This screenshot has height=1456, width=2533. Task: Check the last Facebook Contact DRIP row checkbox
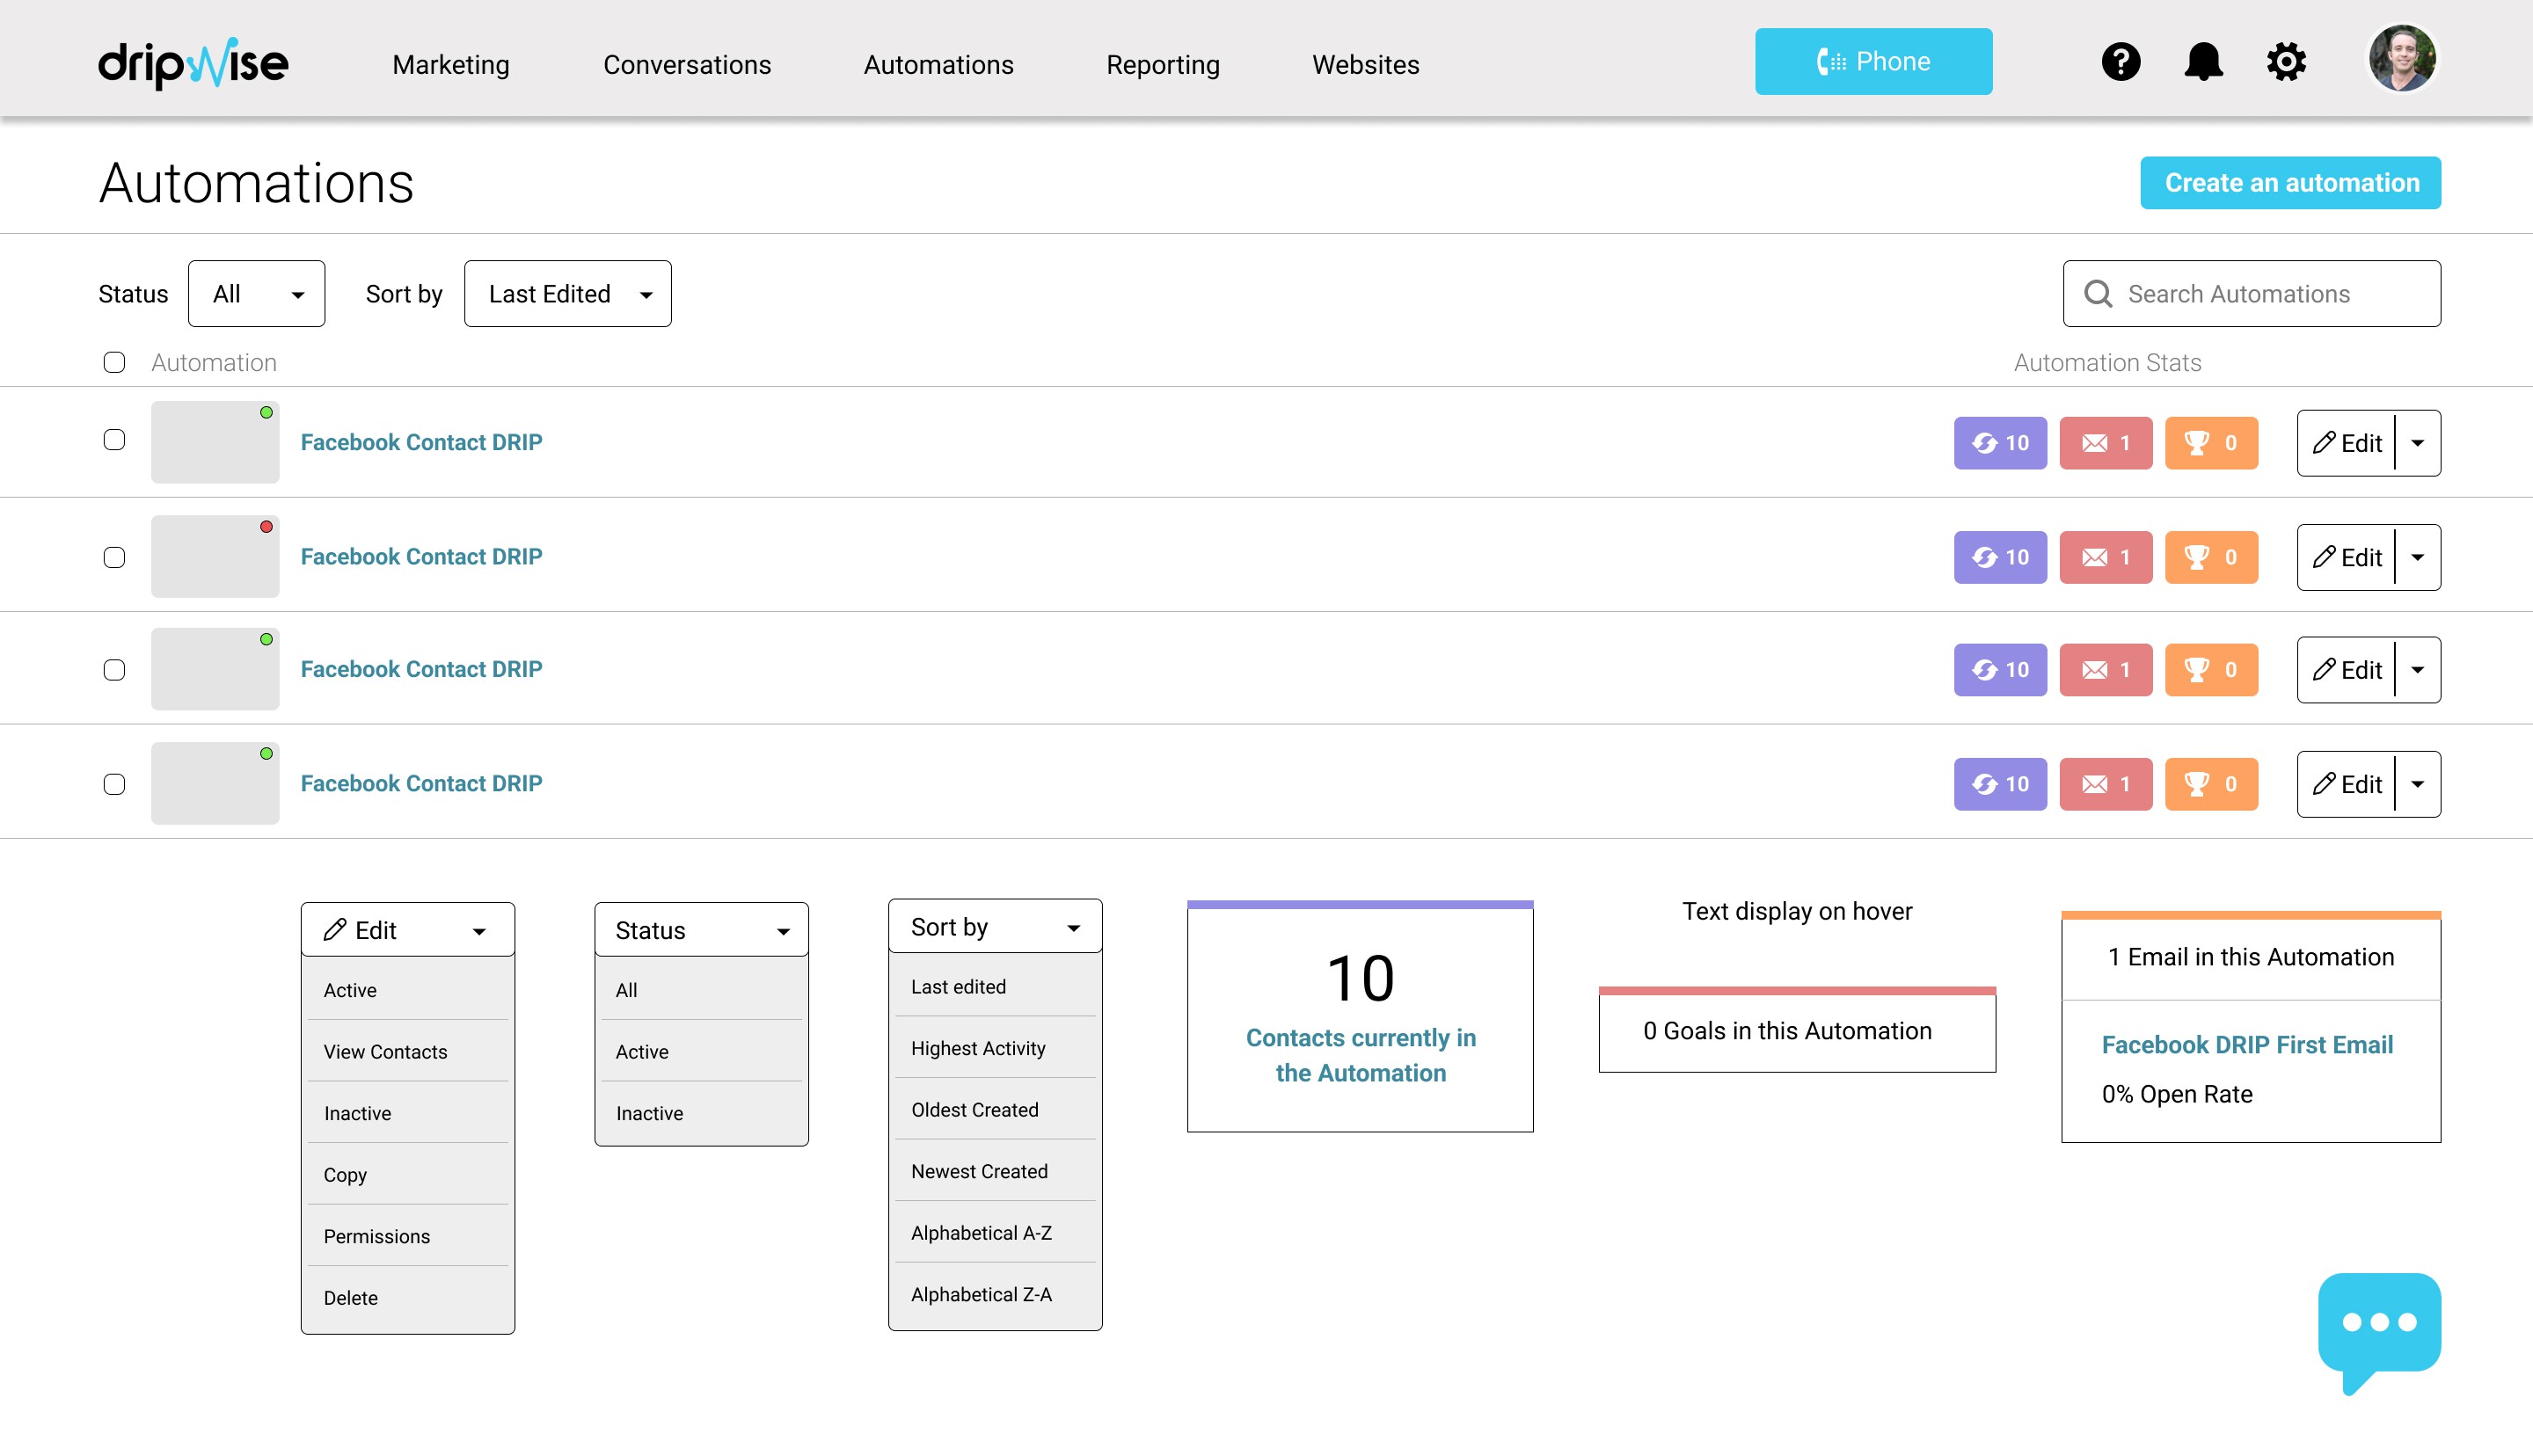pos(114,784)
